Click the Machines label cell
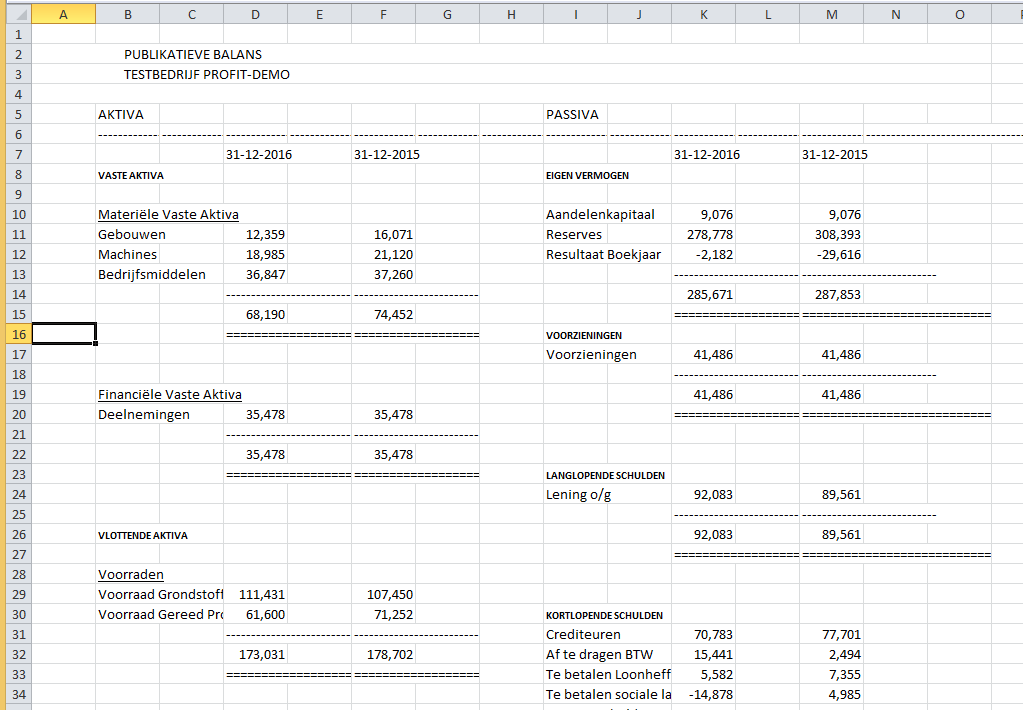The height and width of the screenshot is (710, 1023). [127, 255]
